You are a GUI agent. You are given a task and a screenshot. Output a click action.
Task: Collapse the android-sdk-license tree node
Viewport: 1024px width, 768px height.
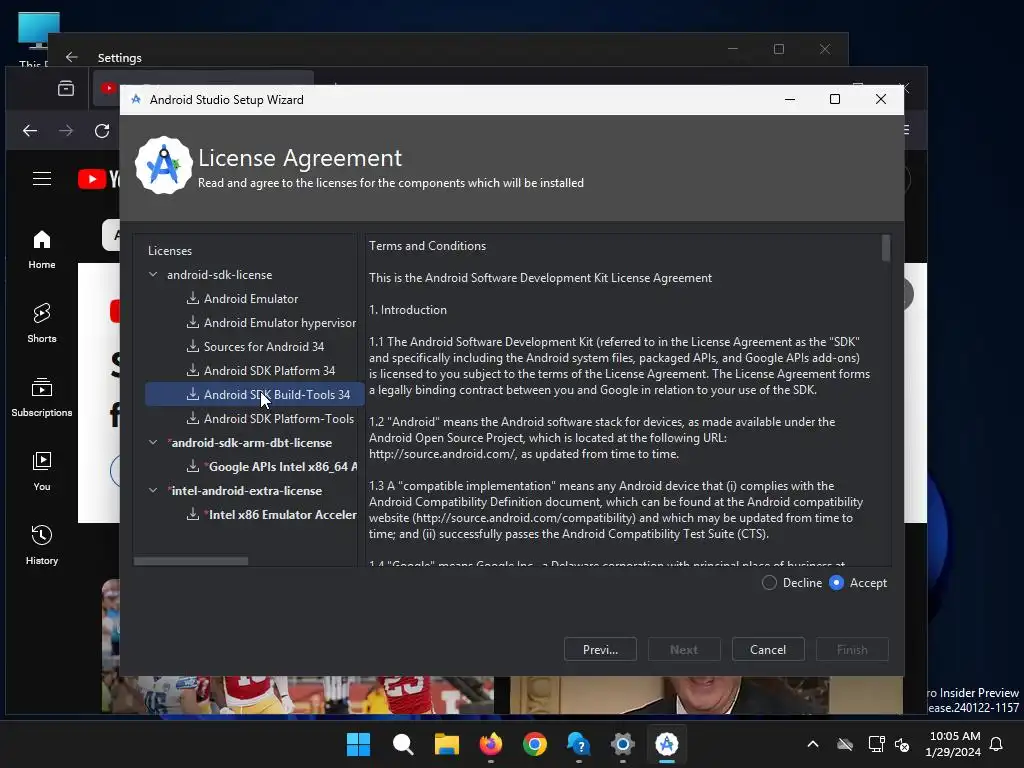point(153,275)
